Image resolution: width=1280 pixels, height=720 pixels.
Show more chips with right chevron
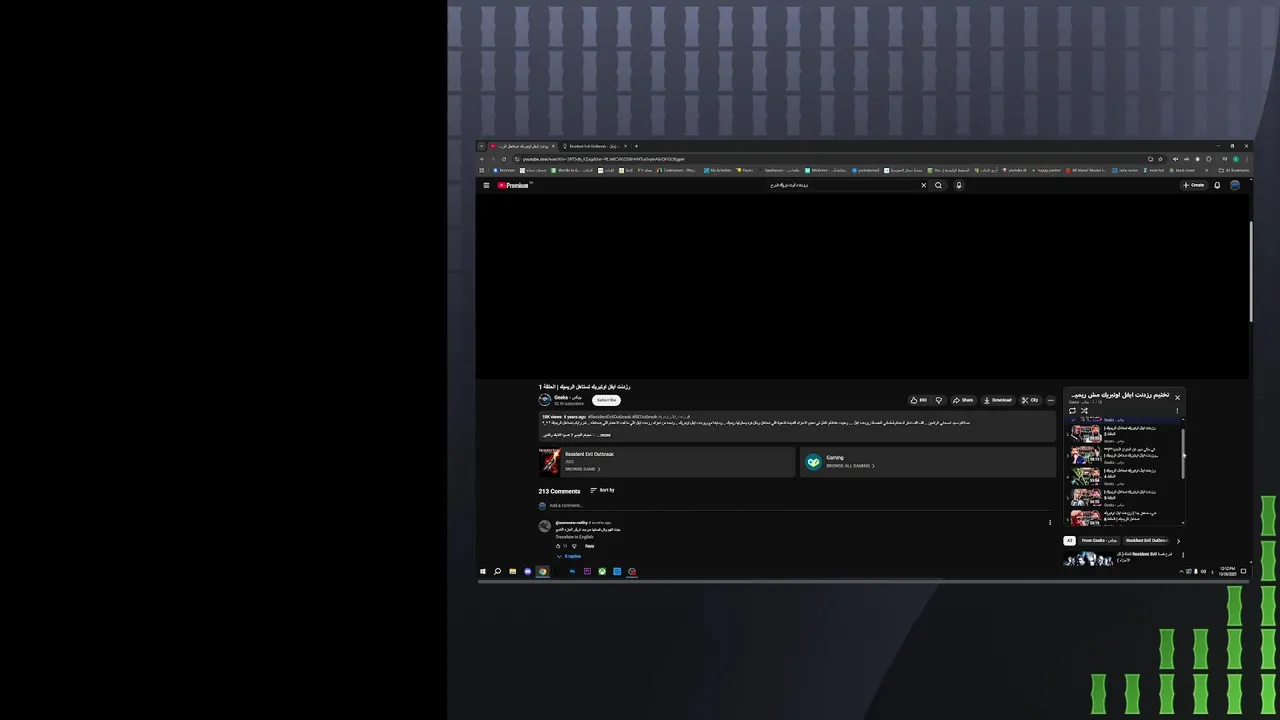[x=1178, y=541]
